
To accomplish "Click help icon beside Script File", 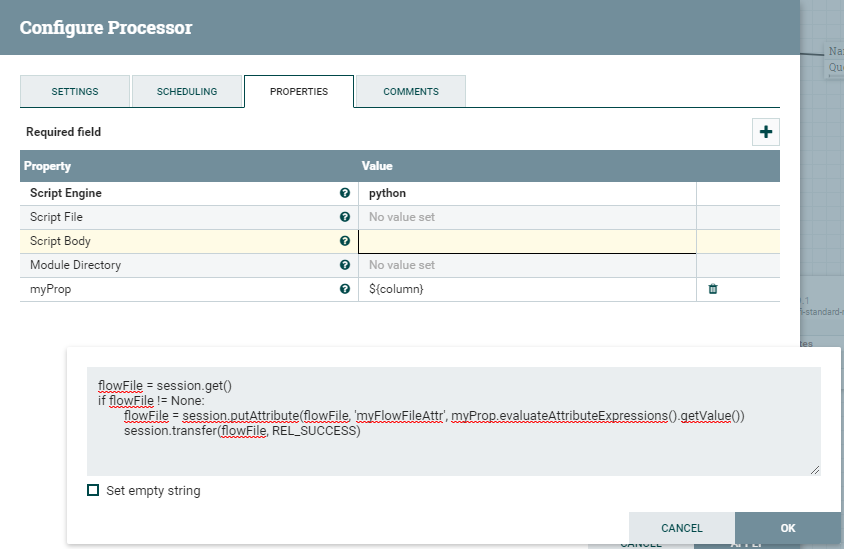I will coord(345,217).
